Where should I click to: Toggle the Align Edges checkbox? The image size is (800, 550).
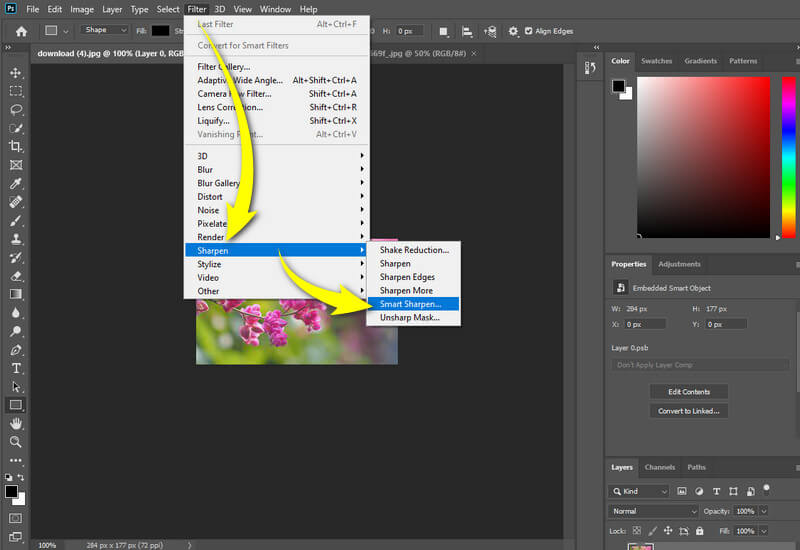point(529,31)
